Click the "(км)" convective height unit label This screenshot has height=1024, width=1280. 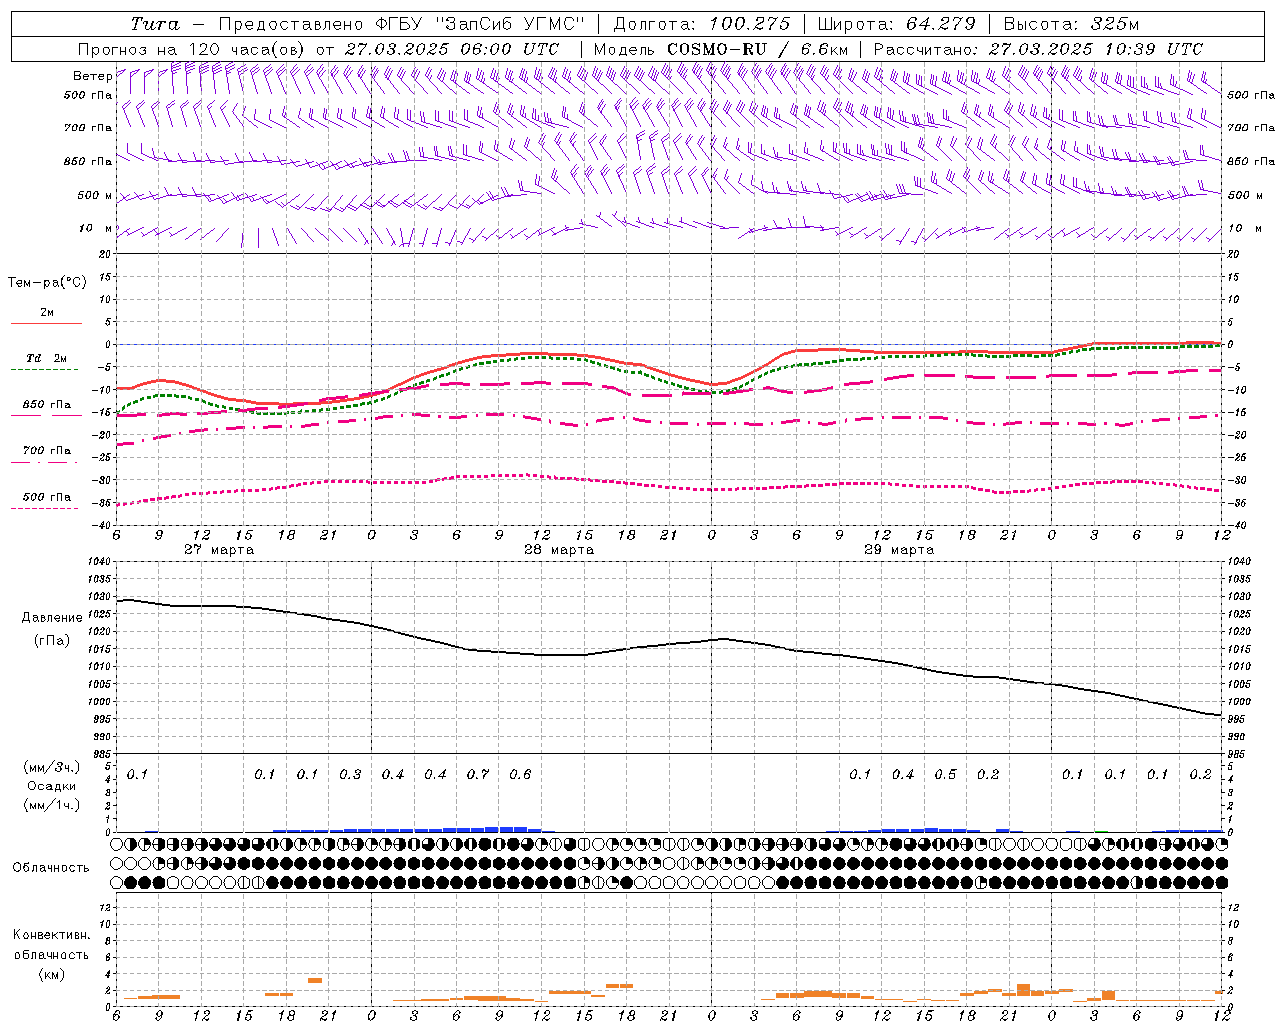(x=51, y=973)
